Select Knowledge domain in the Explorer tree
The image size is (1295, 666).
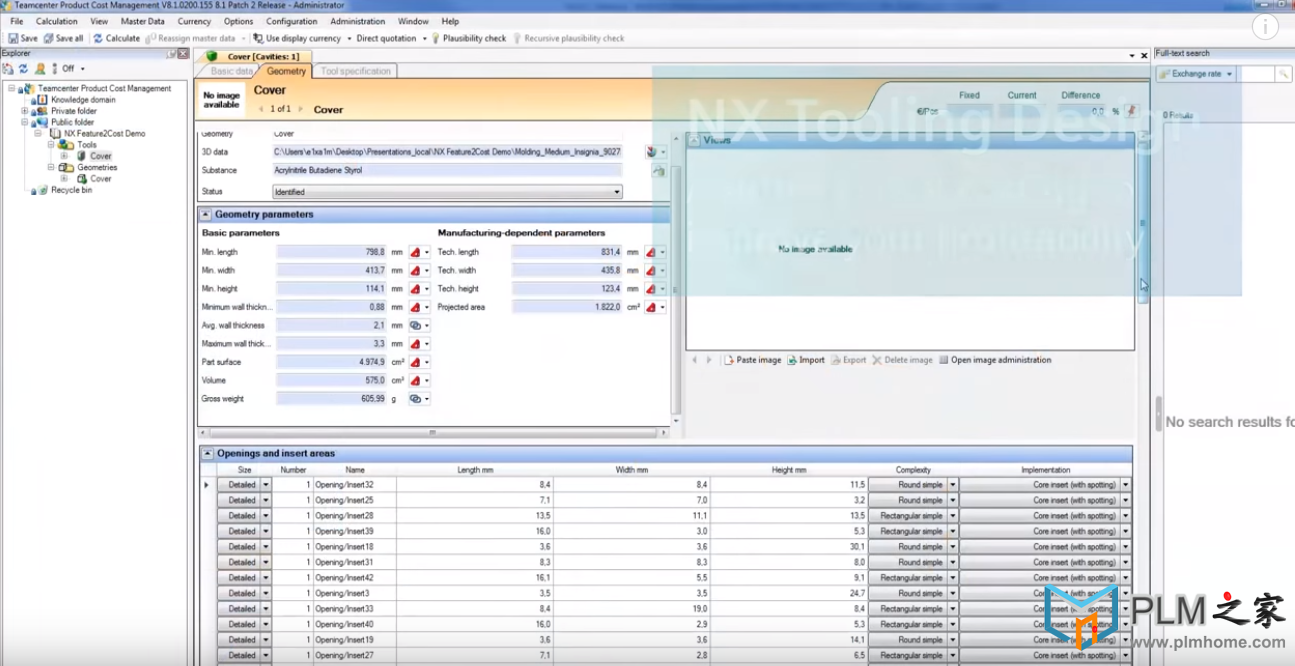(x=83, y=100)
